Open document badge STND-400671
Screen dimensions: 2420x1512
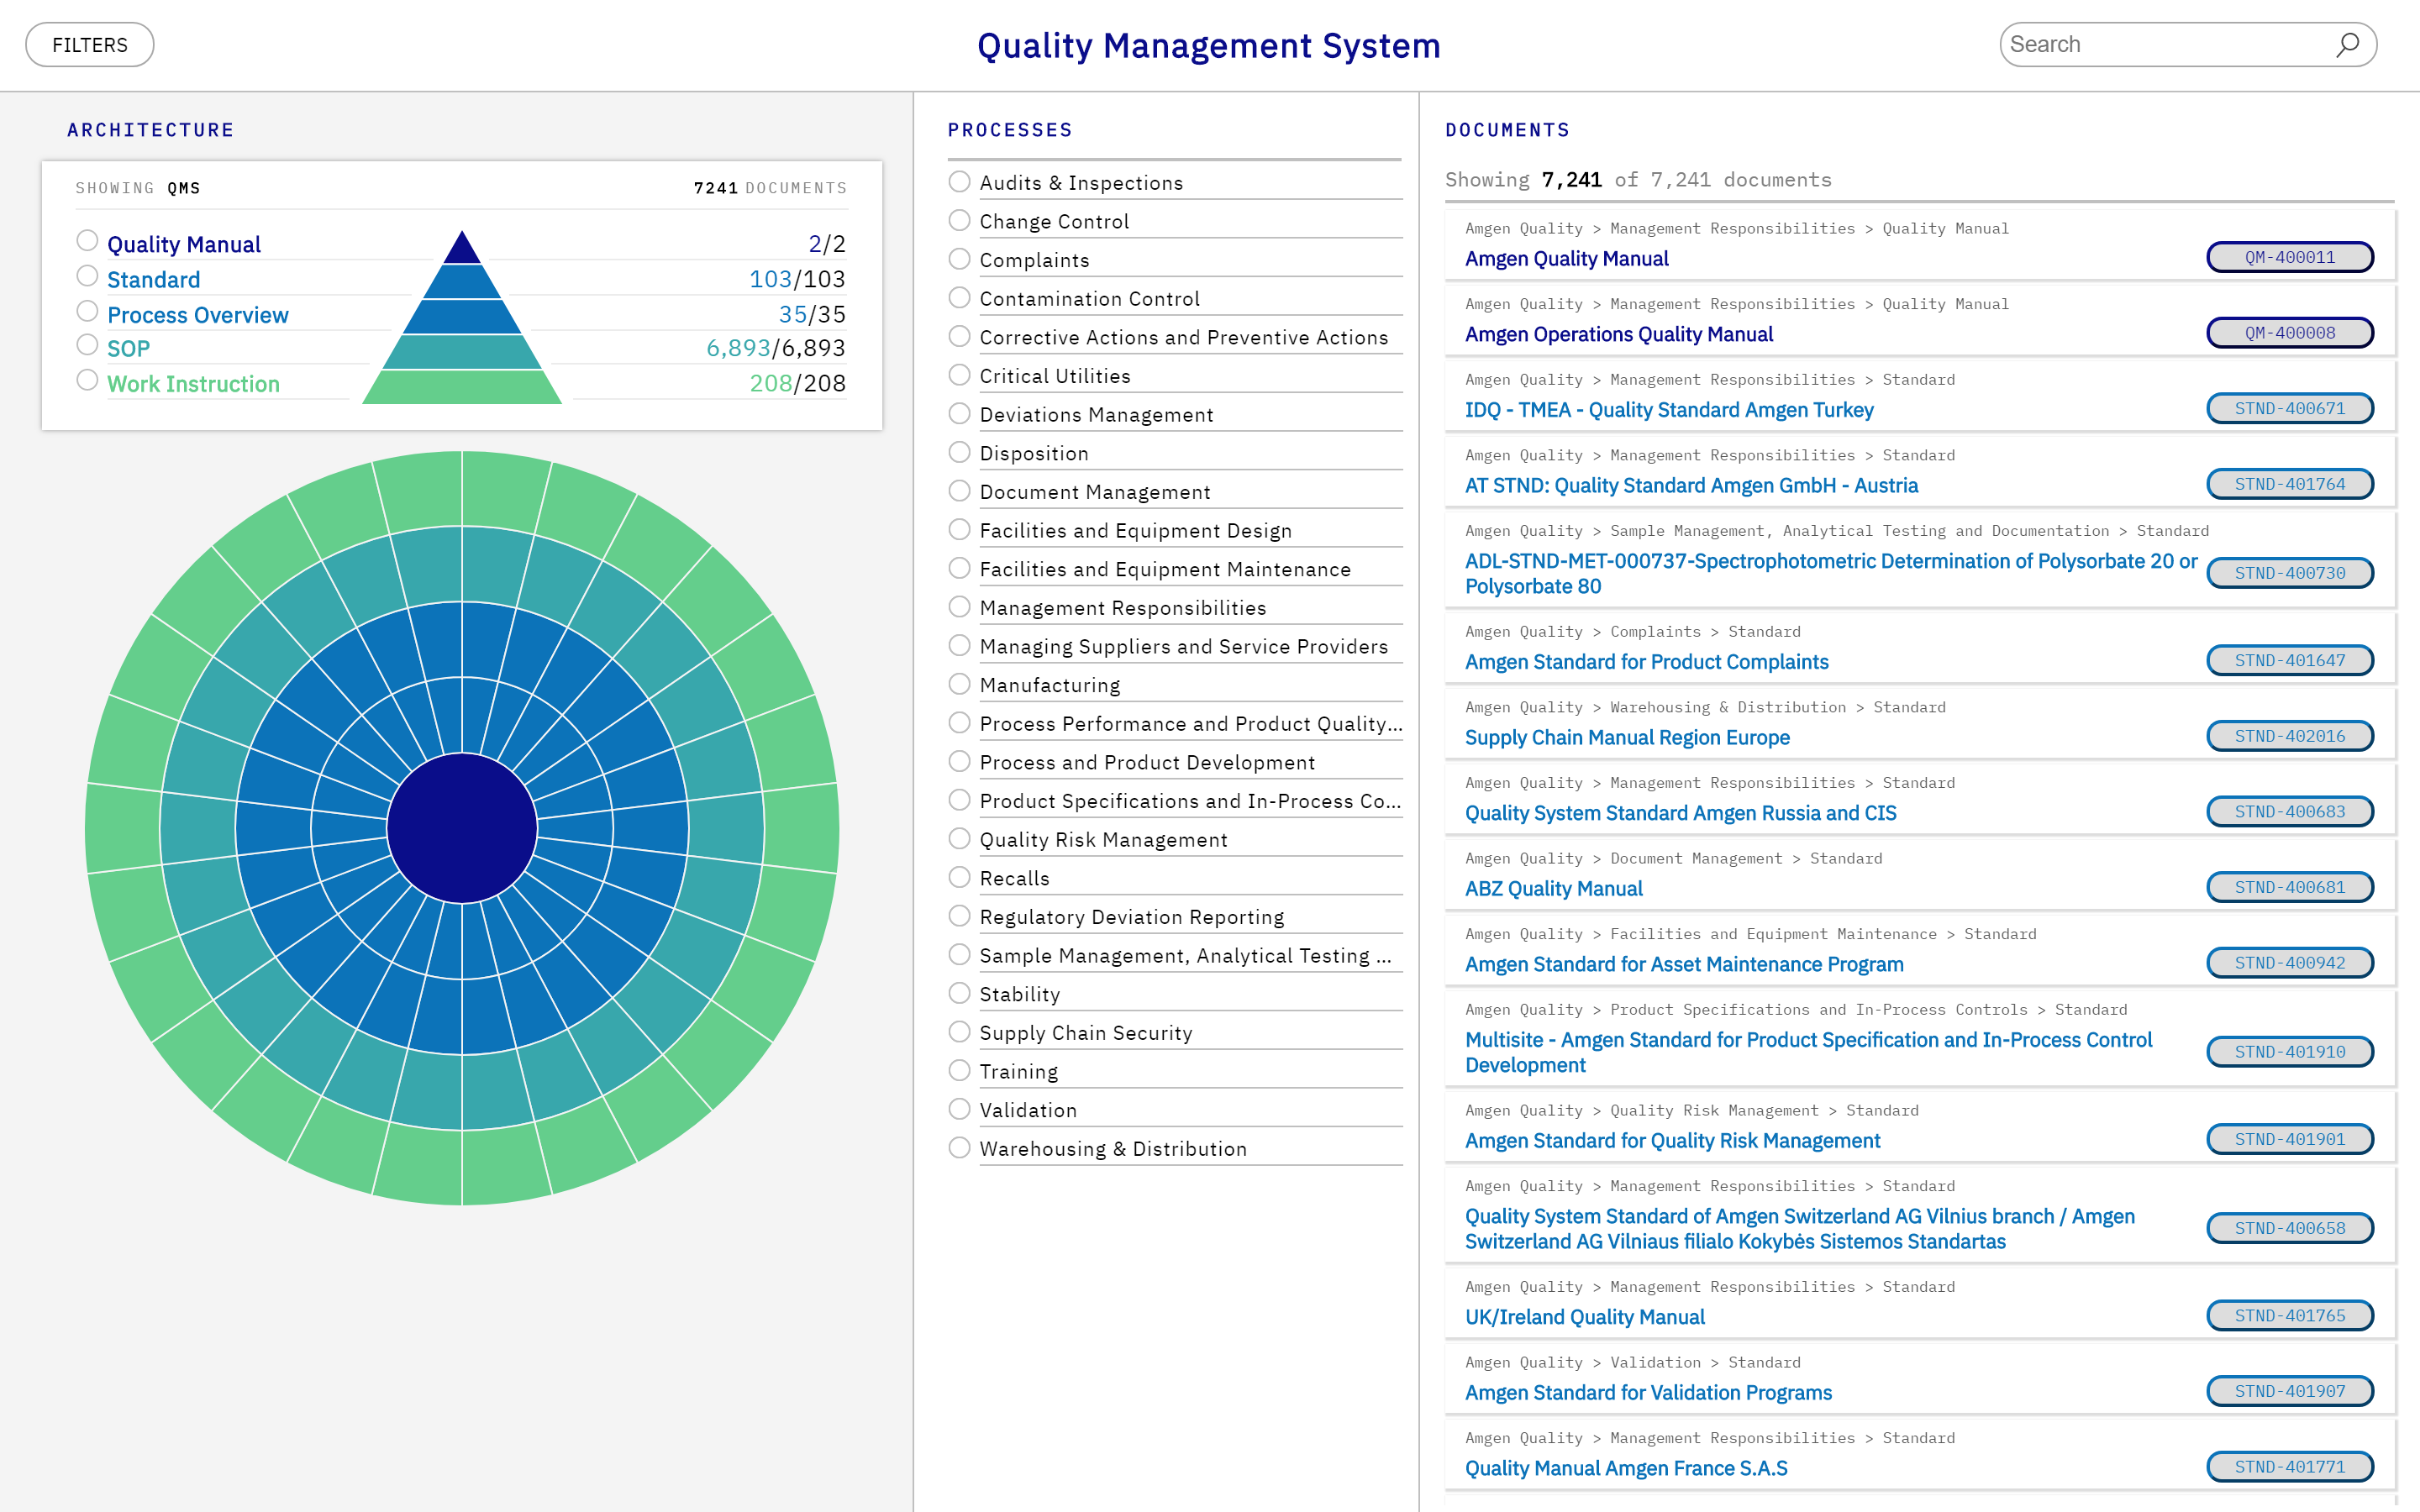coord(2290,408)
